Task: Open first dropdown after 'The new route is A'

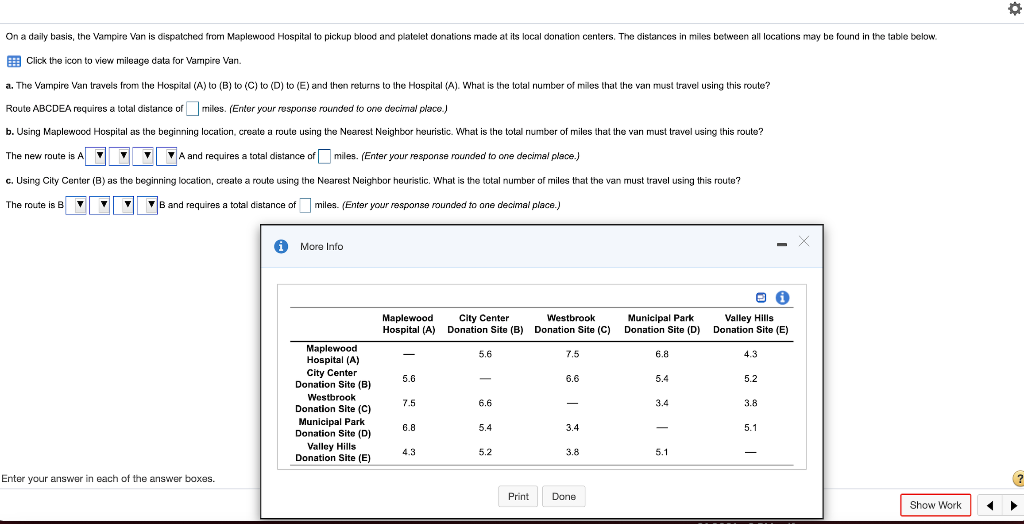Action: 95,156
